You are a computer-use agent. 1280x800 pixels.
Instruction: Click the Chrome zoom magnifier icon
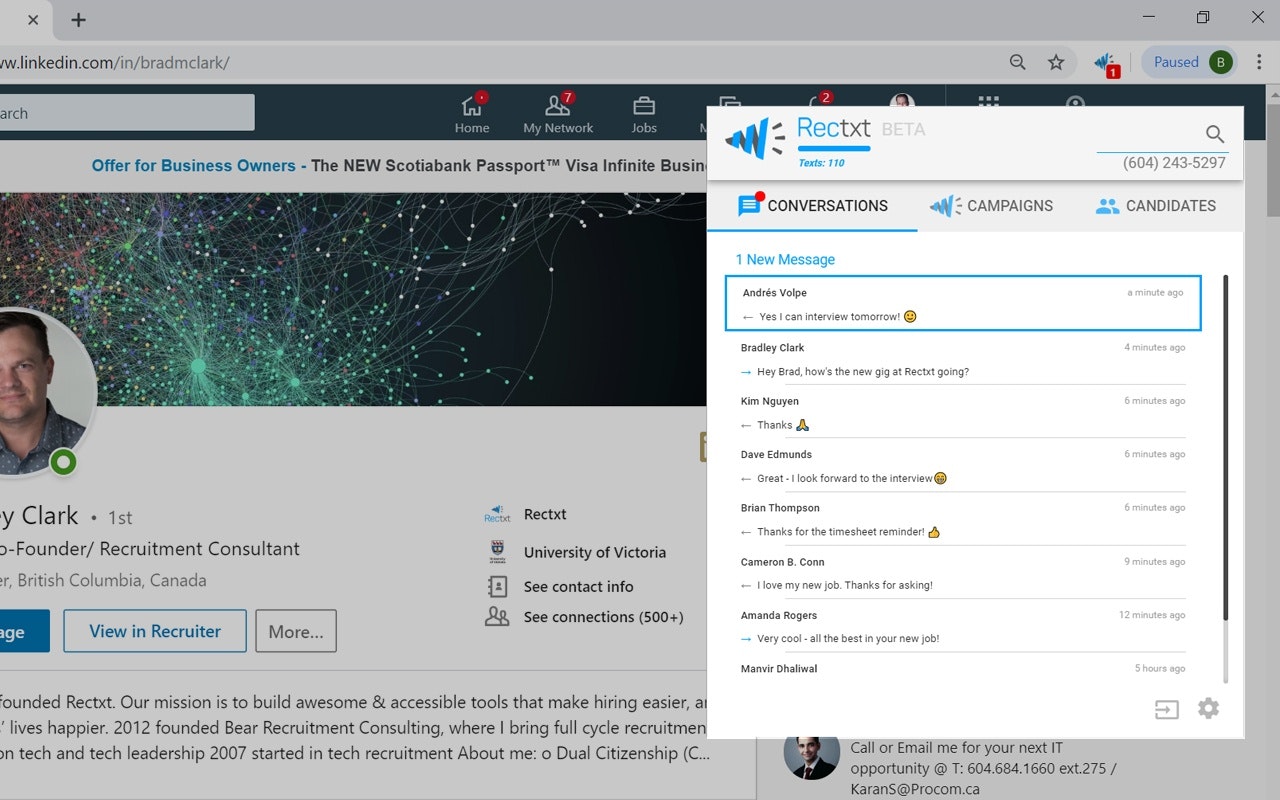1017,62
